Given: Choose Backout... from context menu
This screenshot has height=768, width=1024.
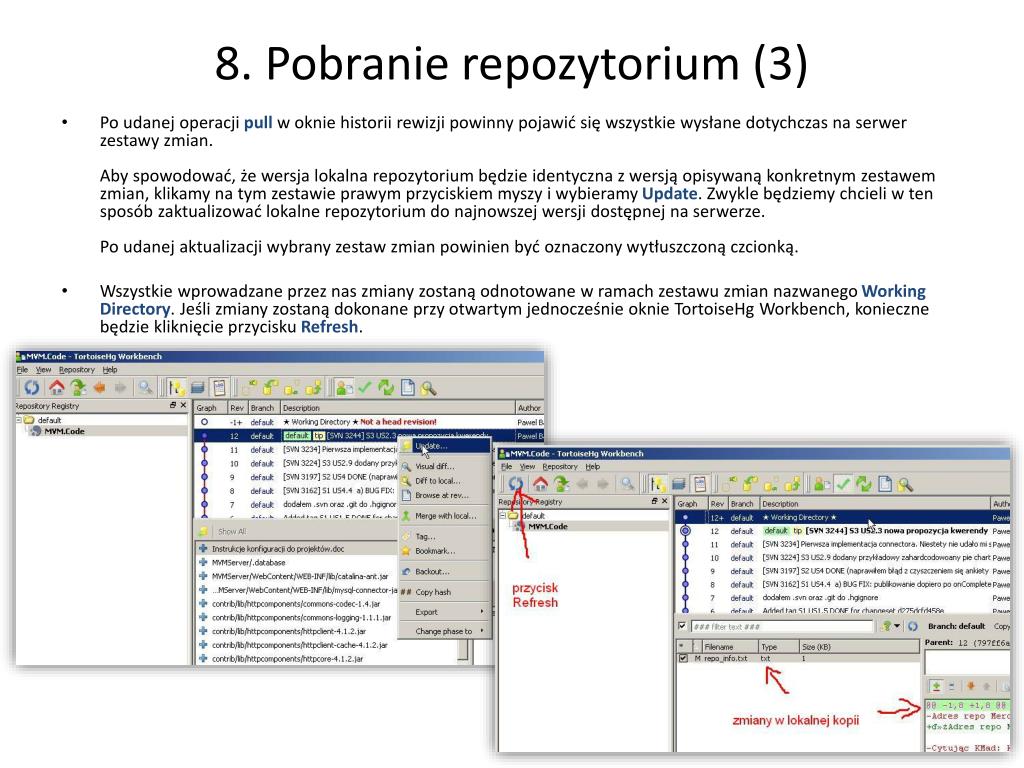Looking at the screenshot, I should tap(445, 571).
